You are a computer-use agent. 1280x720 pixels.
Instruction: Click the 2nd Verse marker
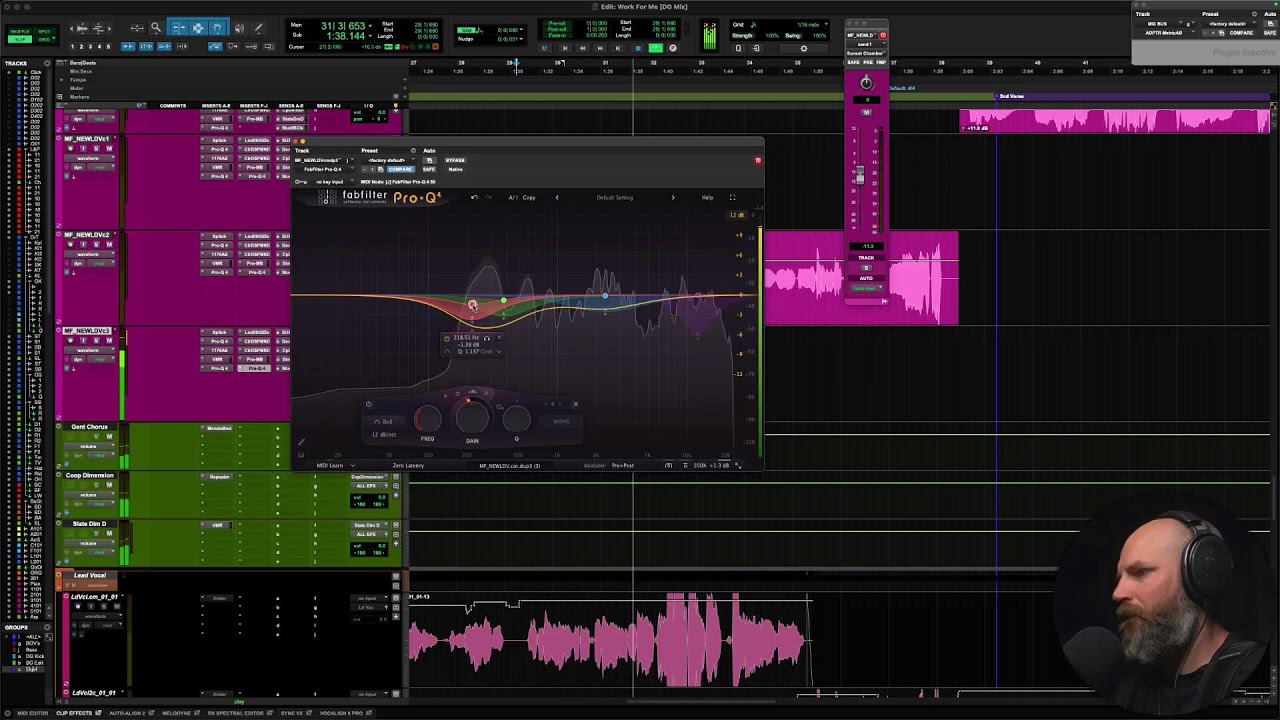tap(1011, 96)
